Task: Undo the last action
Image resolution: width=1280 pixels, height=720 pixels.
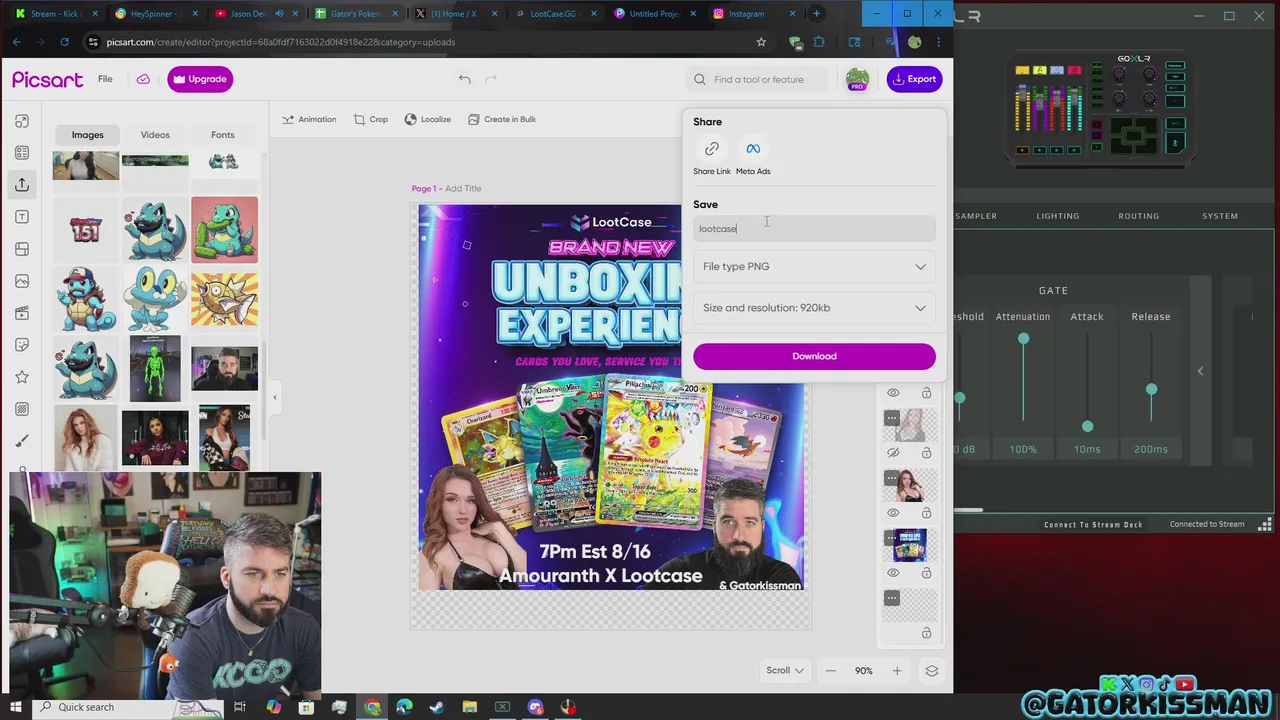Action: pos(464,79)
